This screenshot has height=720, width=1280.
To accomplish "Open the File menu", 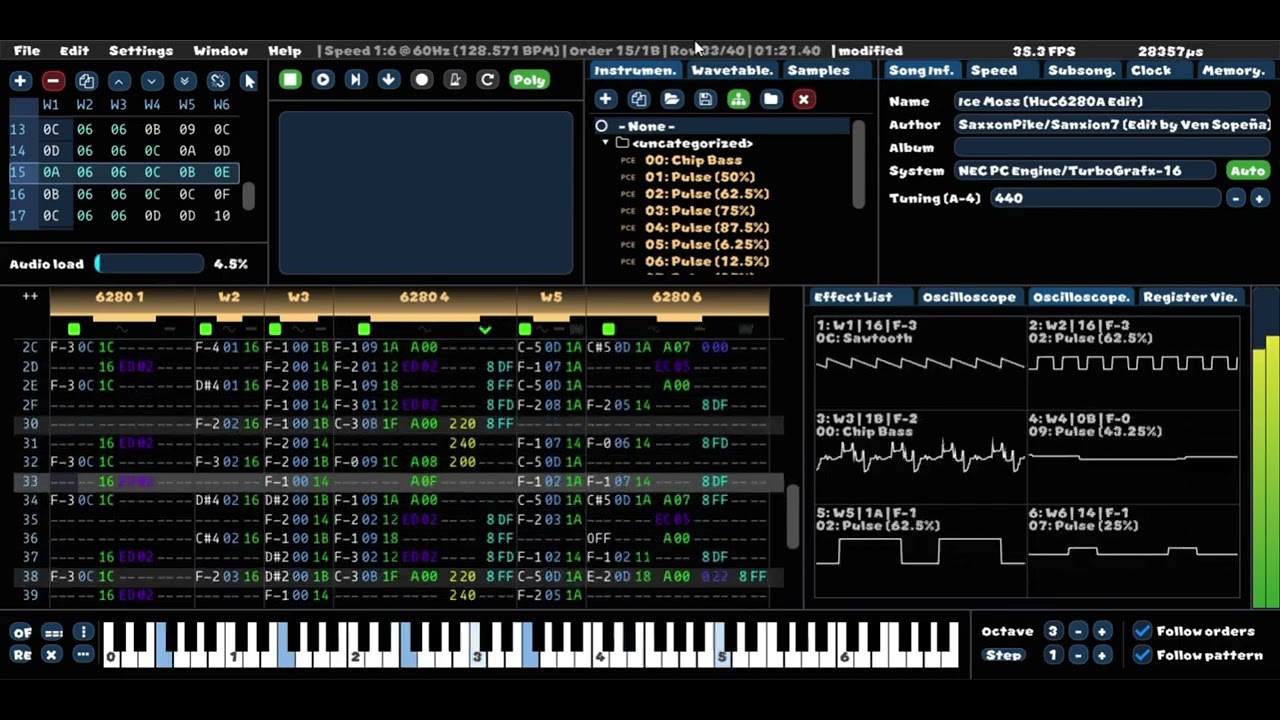I will pyautogui.click(x=27, y=50).
